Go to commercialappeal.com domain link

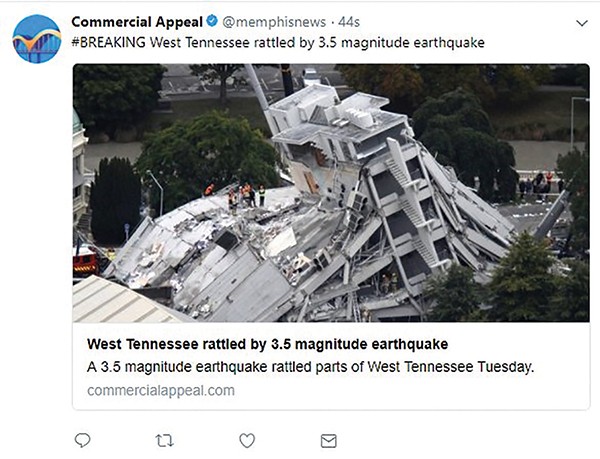click(161, 390)
